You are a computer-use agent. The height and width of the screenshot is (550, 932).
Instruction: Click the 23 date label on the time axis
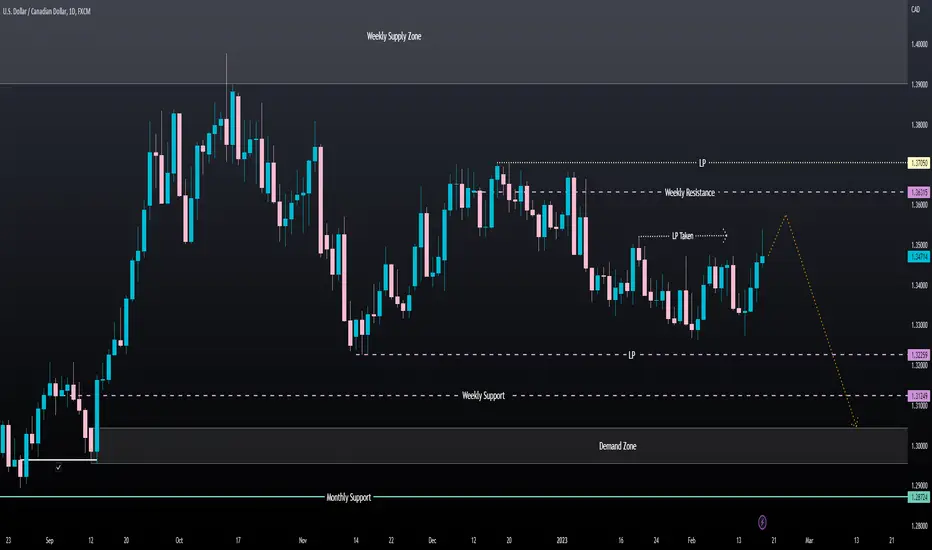tap(8, 540)
